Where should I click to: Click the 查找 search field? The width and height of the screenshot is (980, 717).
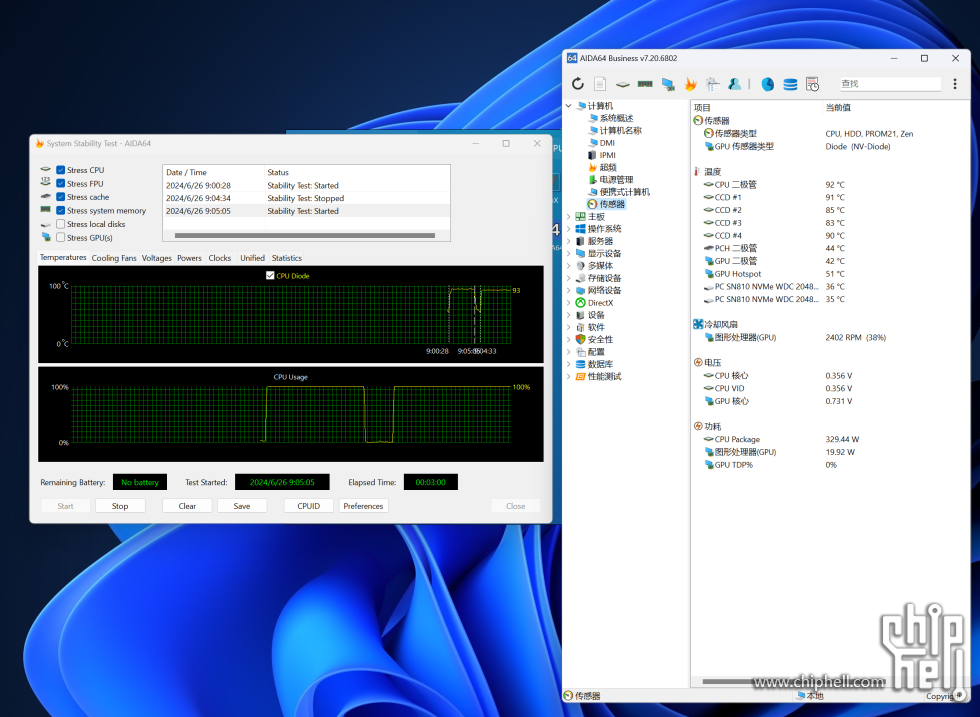[890, 84]
